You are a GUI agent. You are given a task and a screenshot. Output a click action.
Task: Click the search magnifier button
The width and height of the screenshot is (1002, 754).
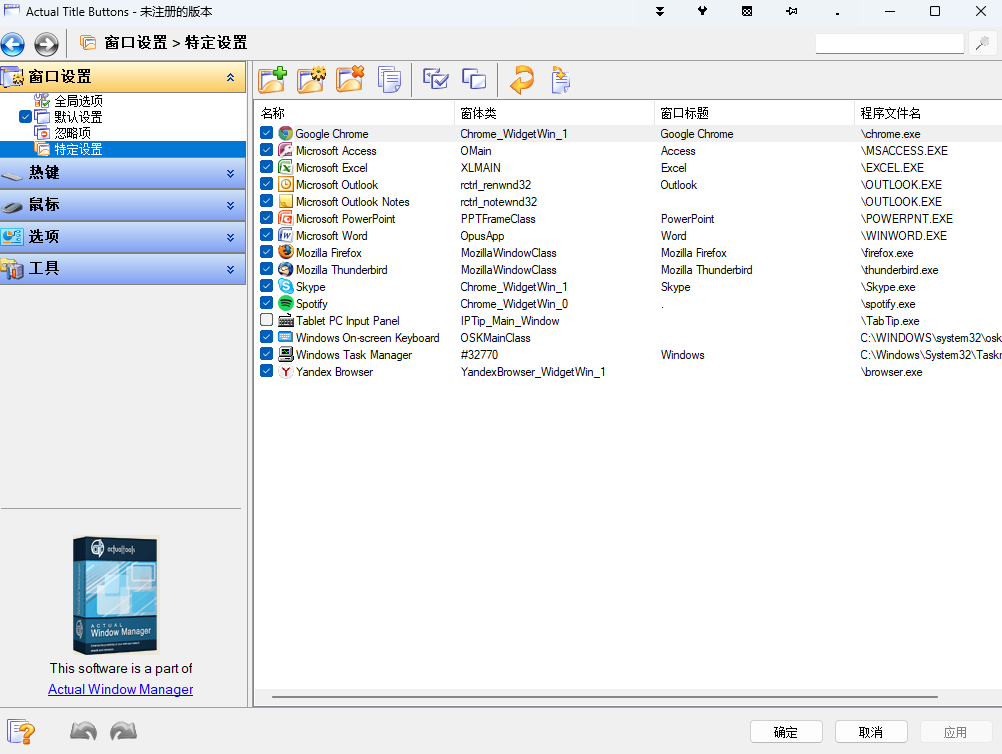982,43
